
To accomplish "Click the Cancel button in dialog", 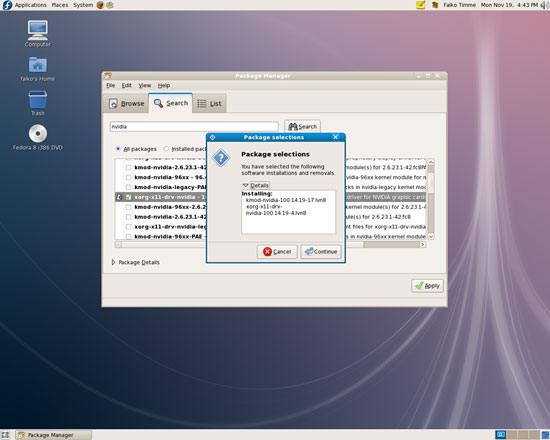I will [x=277, y=252].
